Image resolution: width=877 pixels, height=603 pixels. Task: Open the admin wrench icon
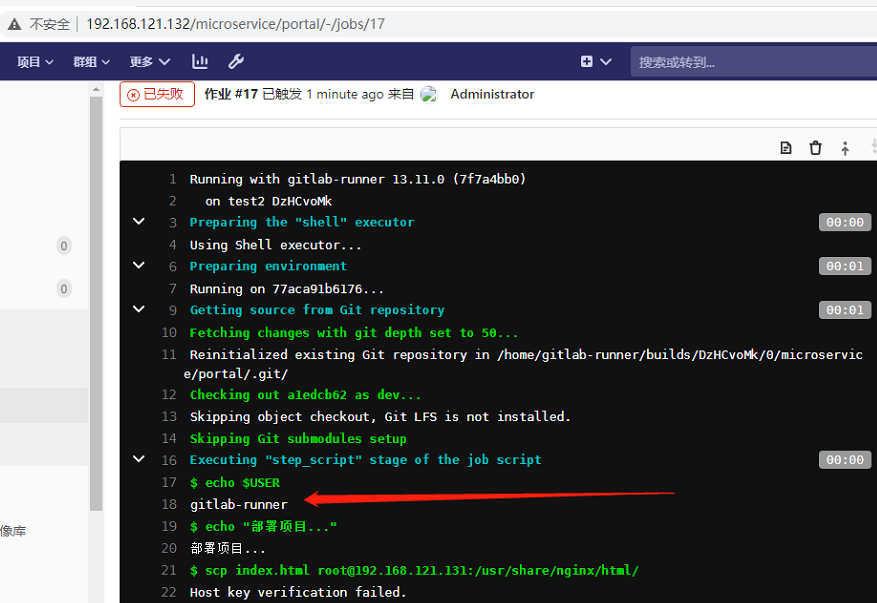[236, 62]
